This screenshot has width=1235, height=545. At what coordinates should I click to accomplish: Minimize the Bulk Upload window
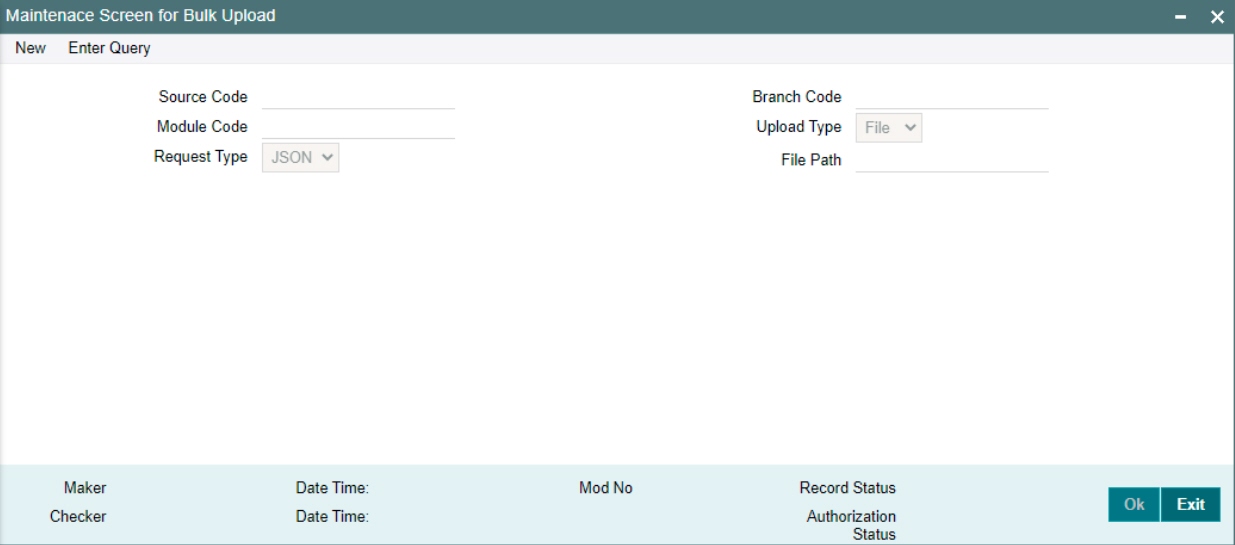pos(1181,17)
